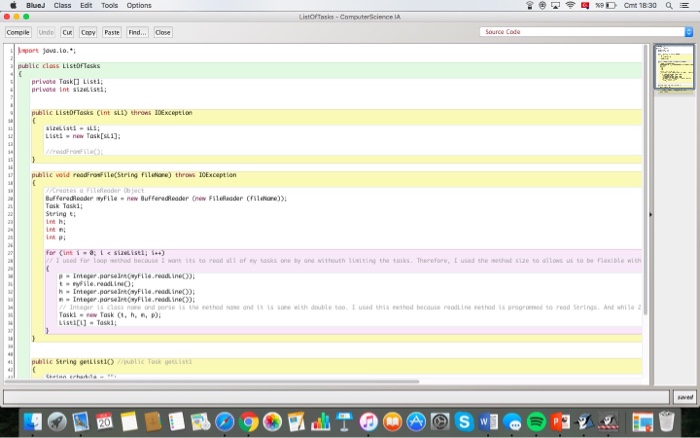Open Find... in the editor toolbar
The image size is (700, 438).
(137, 32)
